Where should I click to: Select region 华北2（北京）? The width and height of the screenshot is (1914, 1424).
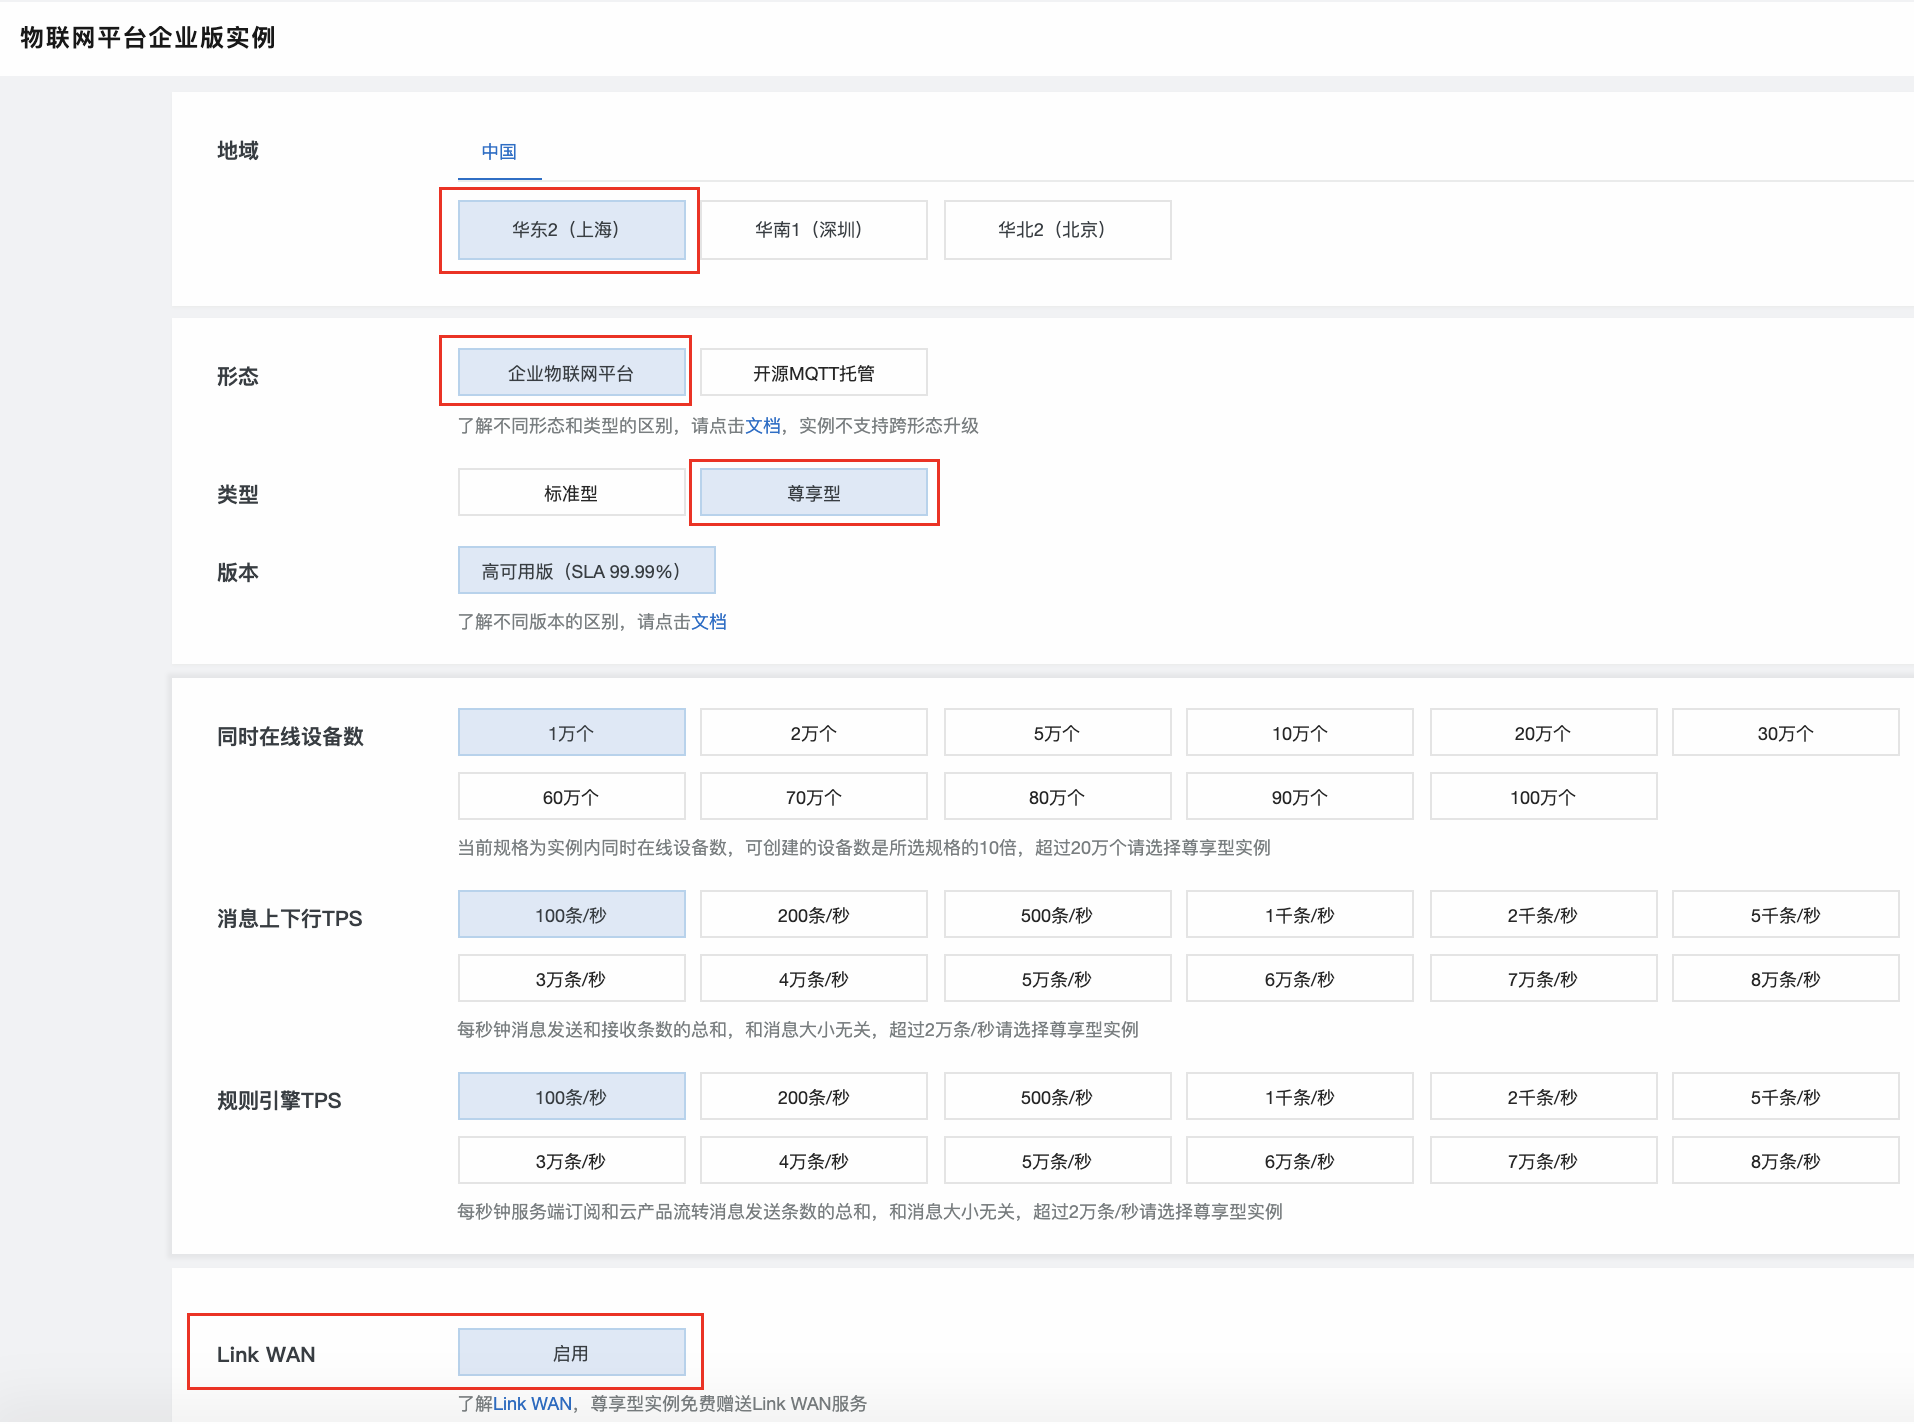(1057, 230)
